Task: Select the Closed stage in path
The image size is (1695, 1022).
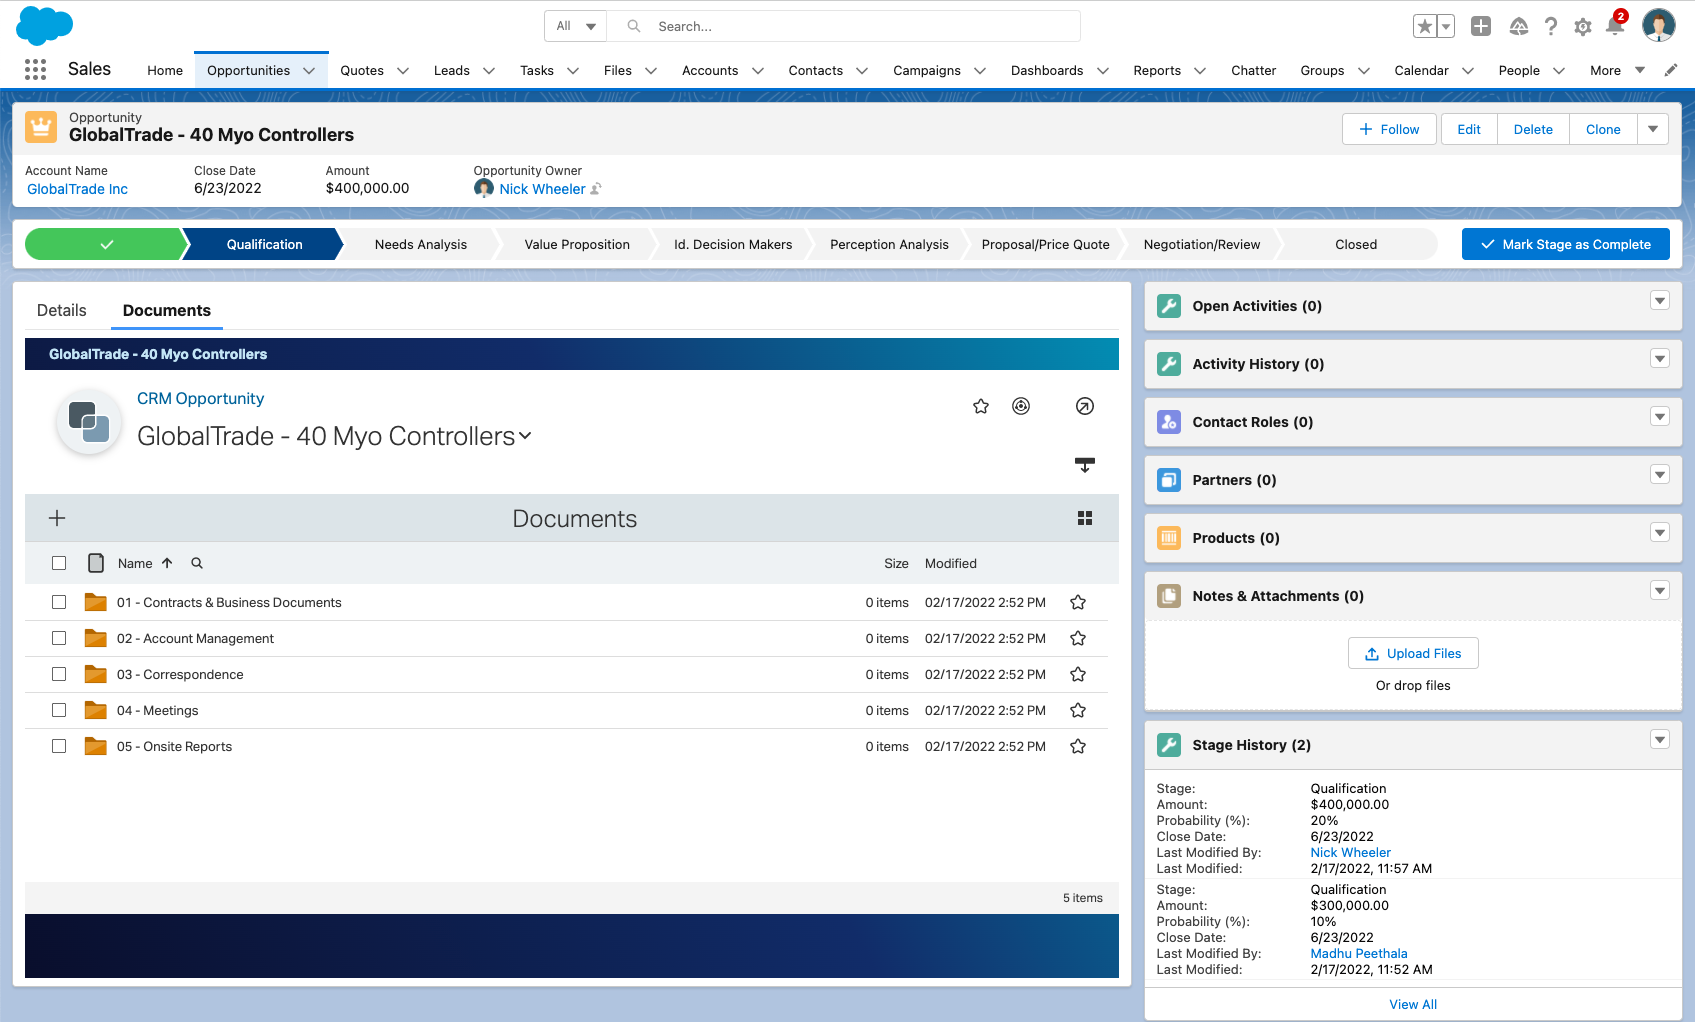Action: pyautogui.click(x=1356, y=244)
